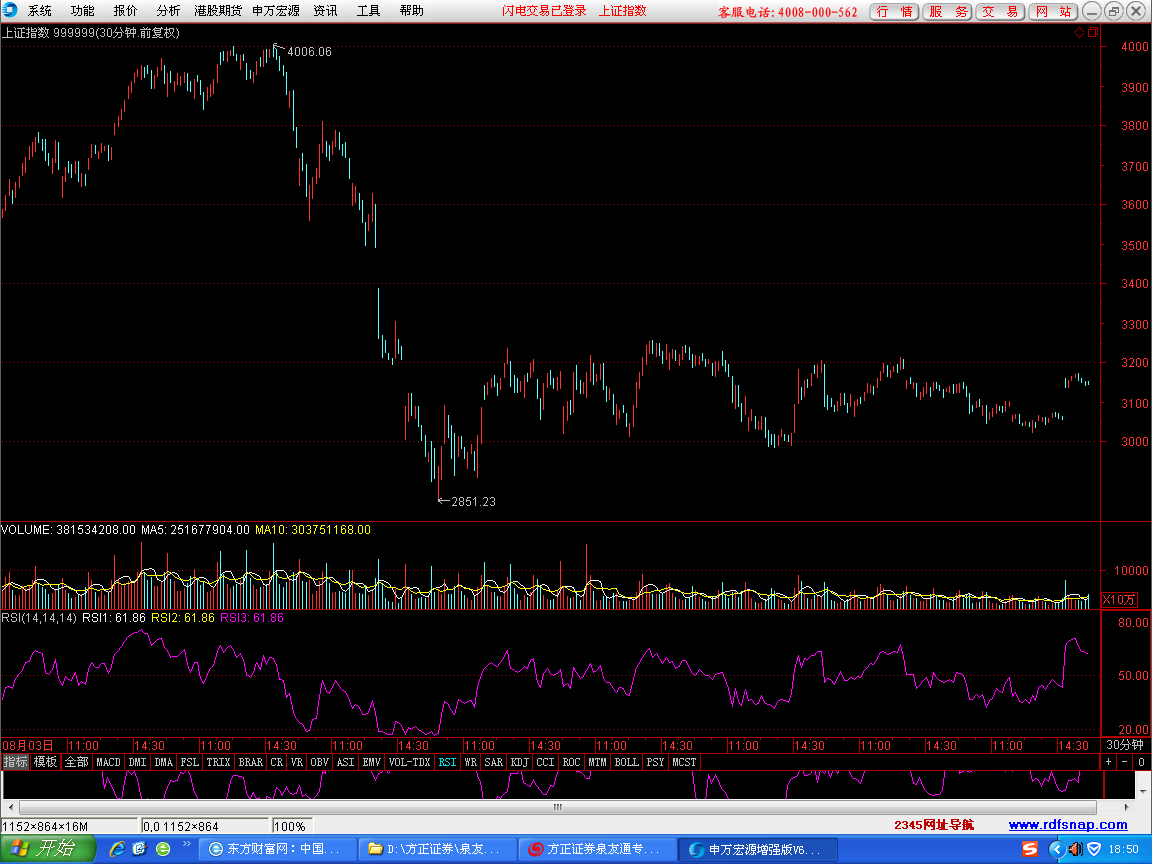Switch to the KDJ indicator

coord(519,762)
